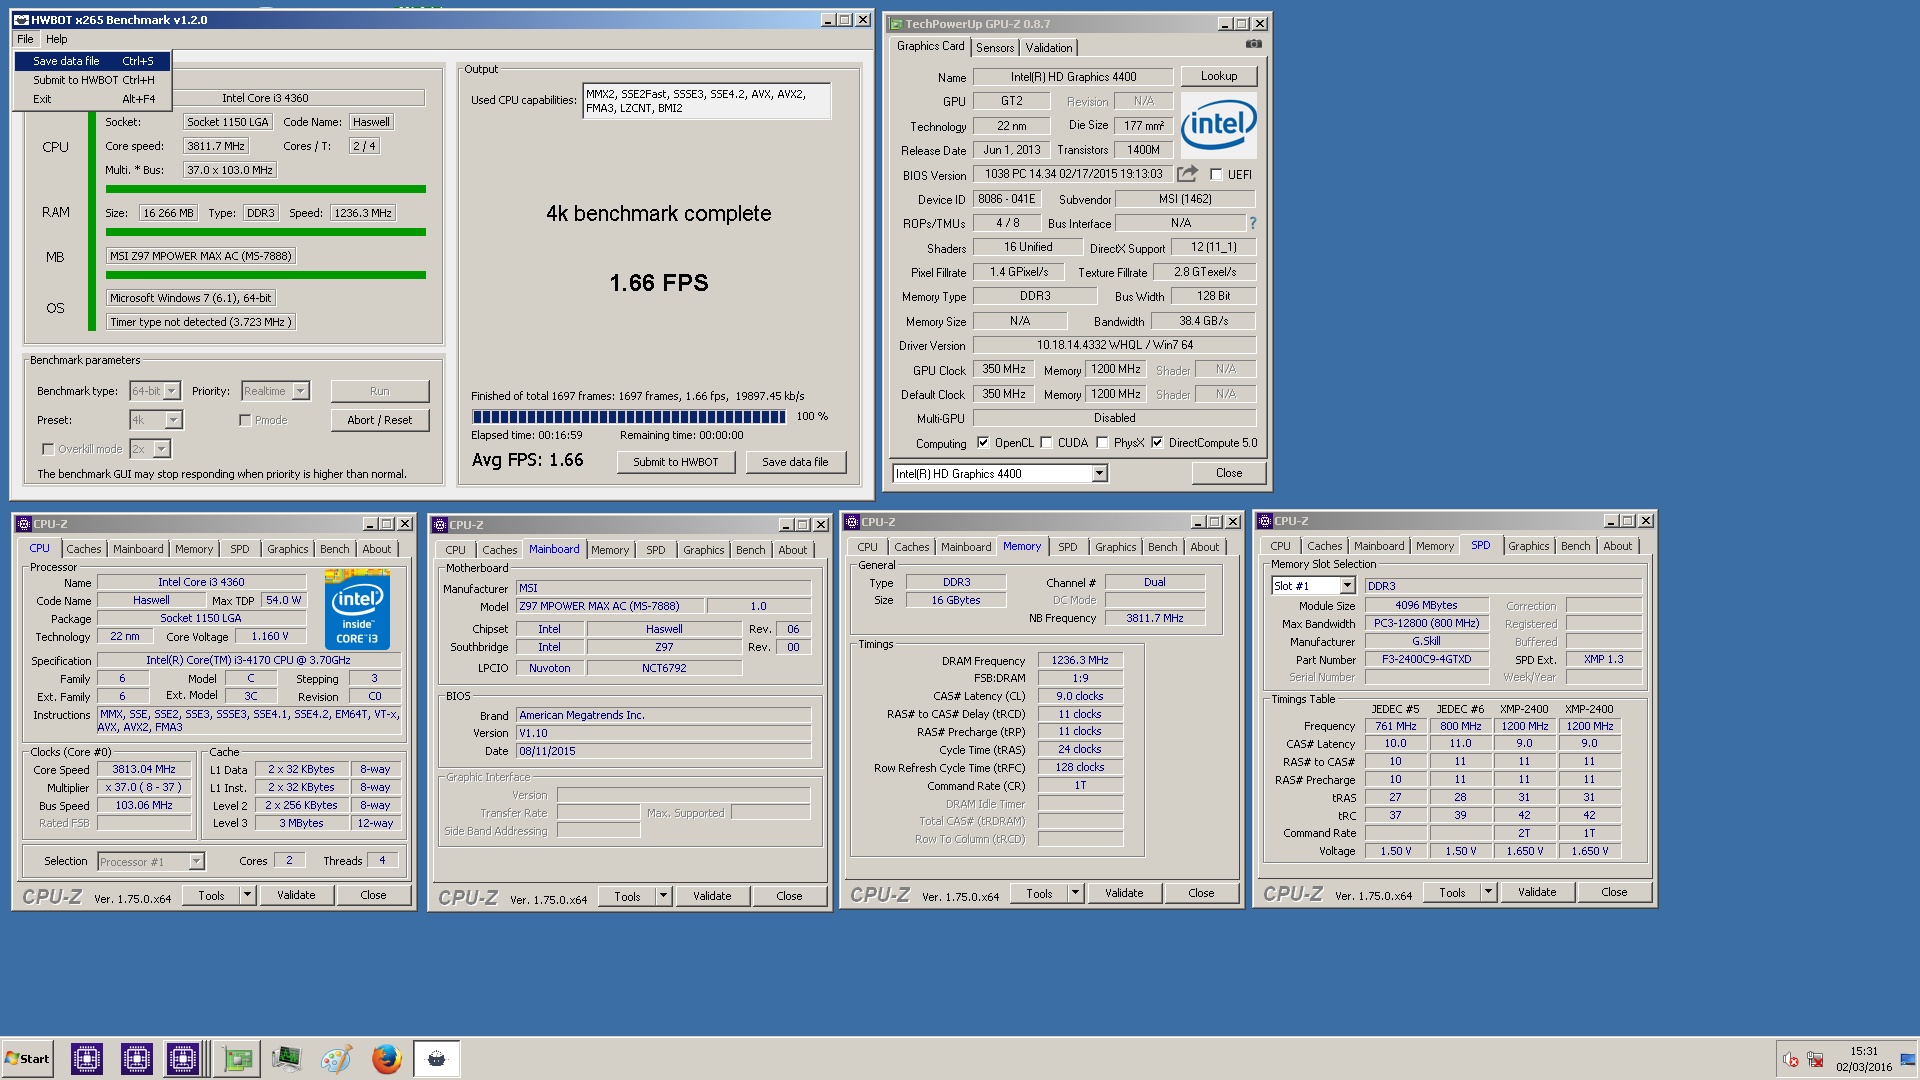Click Submit to HWBOT button in Output
Viewport: 1920px width, 1080px height.
pyautogui.click(x=676, y=462)
